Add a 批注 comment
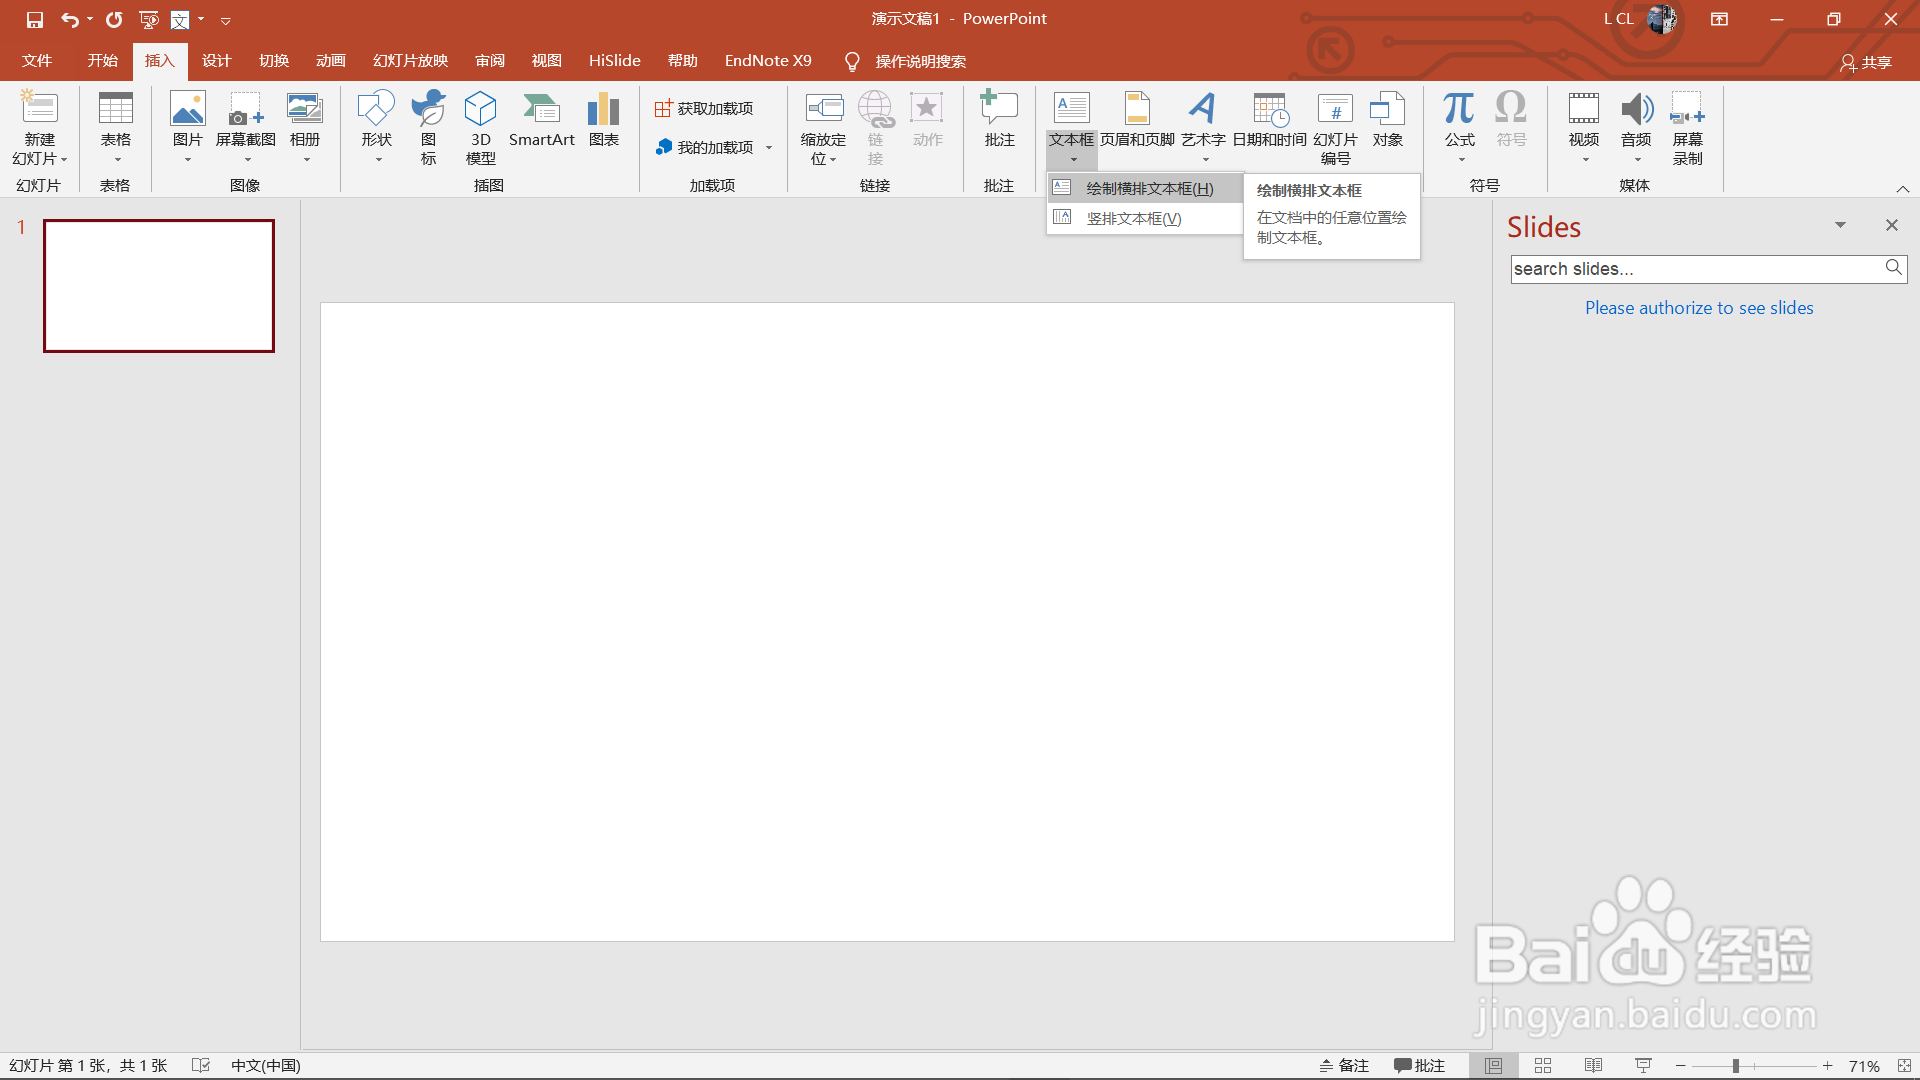Screen dimensions: 1920x1080 [999, 120]
